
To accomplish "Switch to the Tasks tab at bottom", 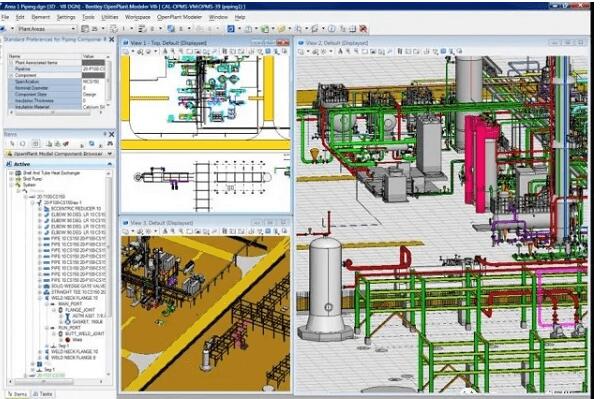I will 43,394.
